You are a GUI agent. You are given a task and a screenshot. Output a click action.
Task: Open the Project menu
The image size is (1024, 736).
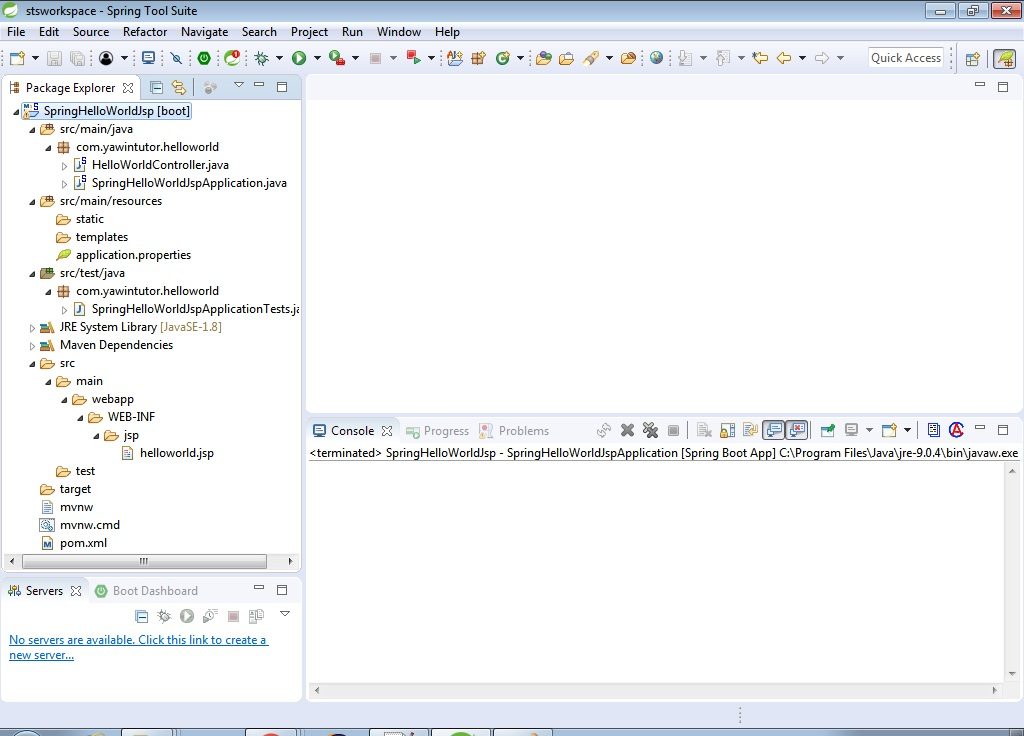coord(310,31)
